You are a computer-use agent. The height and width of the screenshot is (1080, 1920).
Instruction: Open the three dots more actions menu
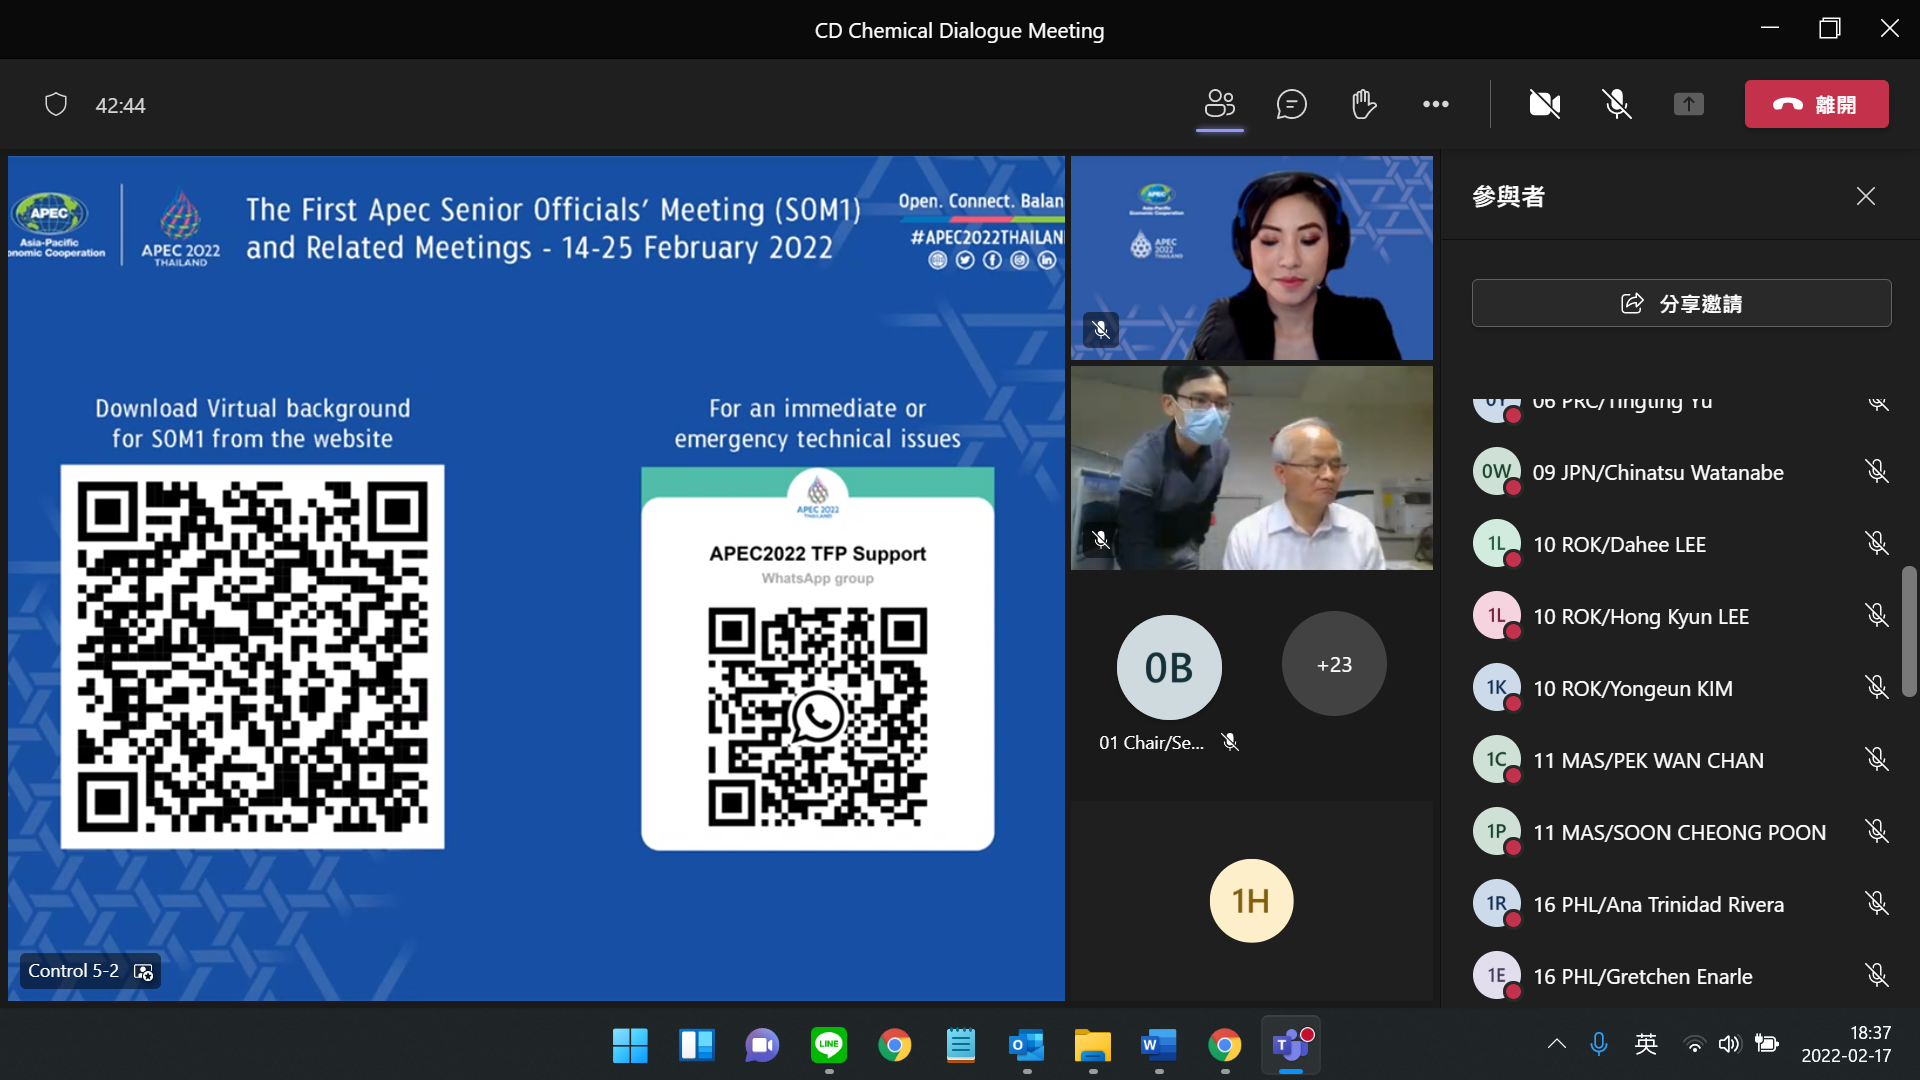(1435, 104)
